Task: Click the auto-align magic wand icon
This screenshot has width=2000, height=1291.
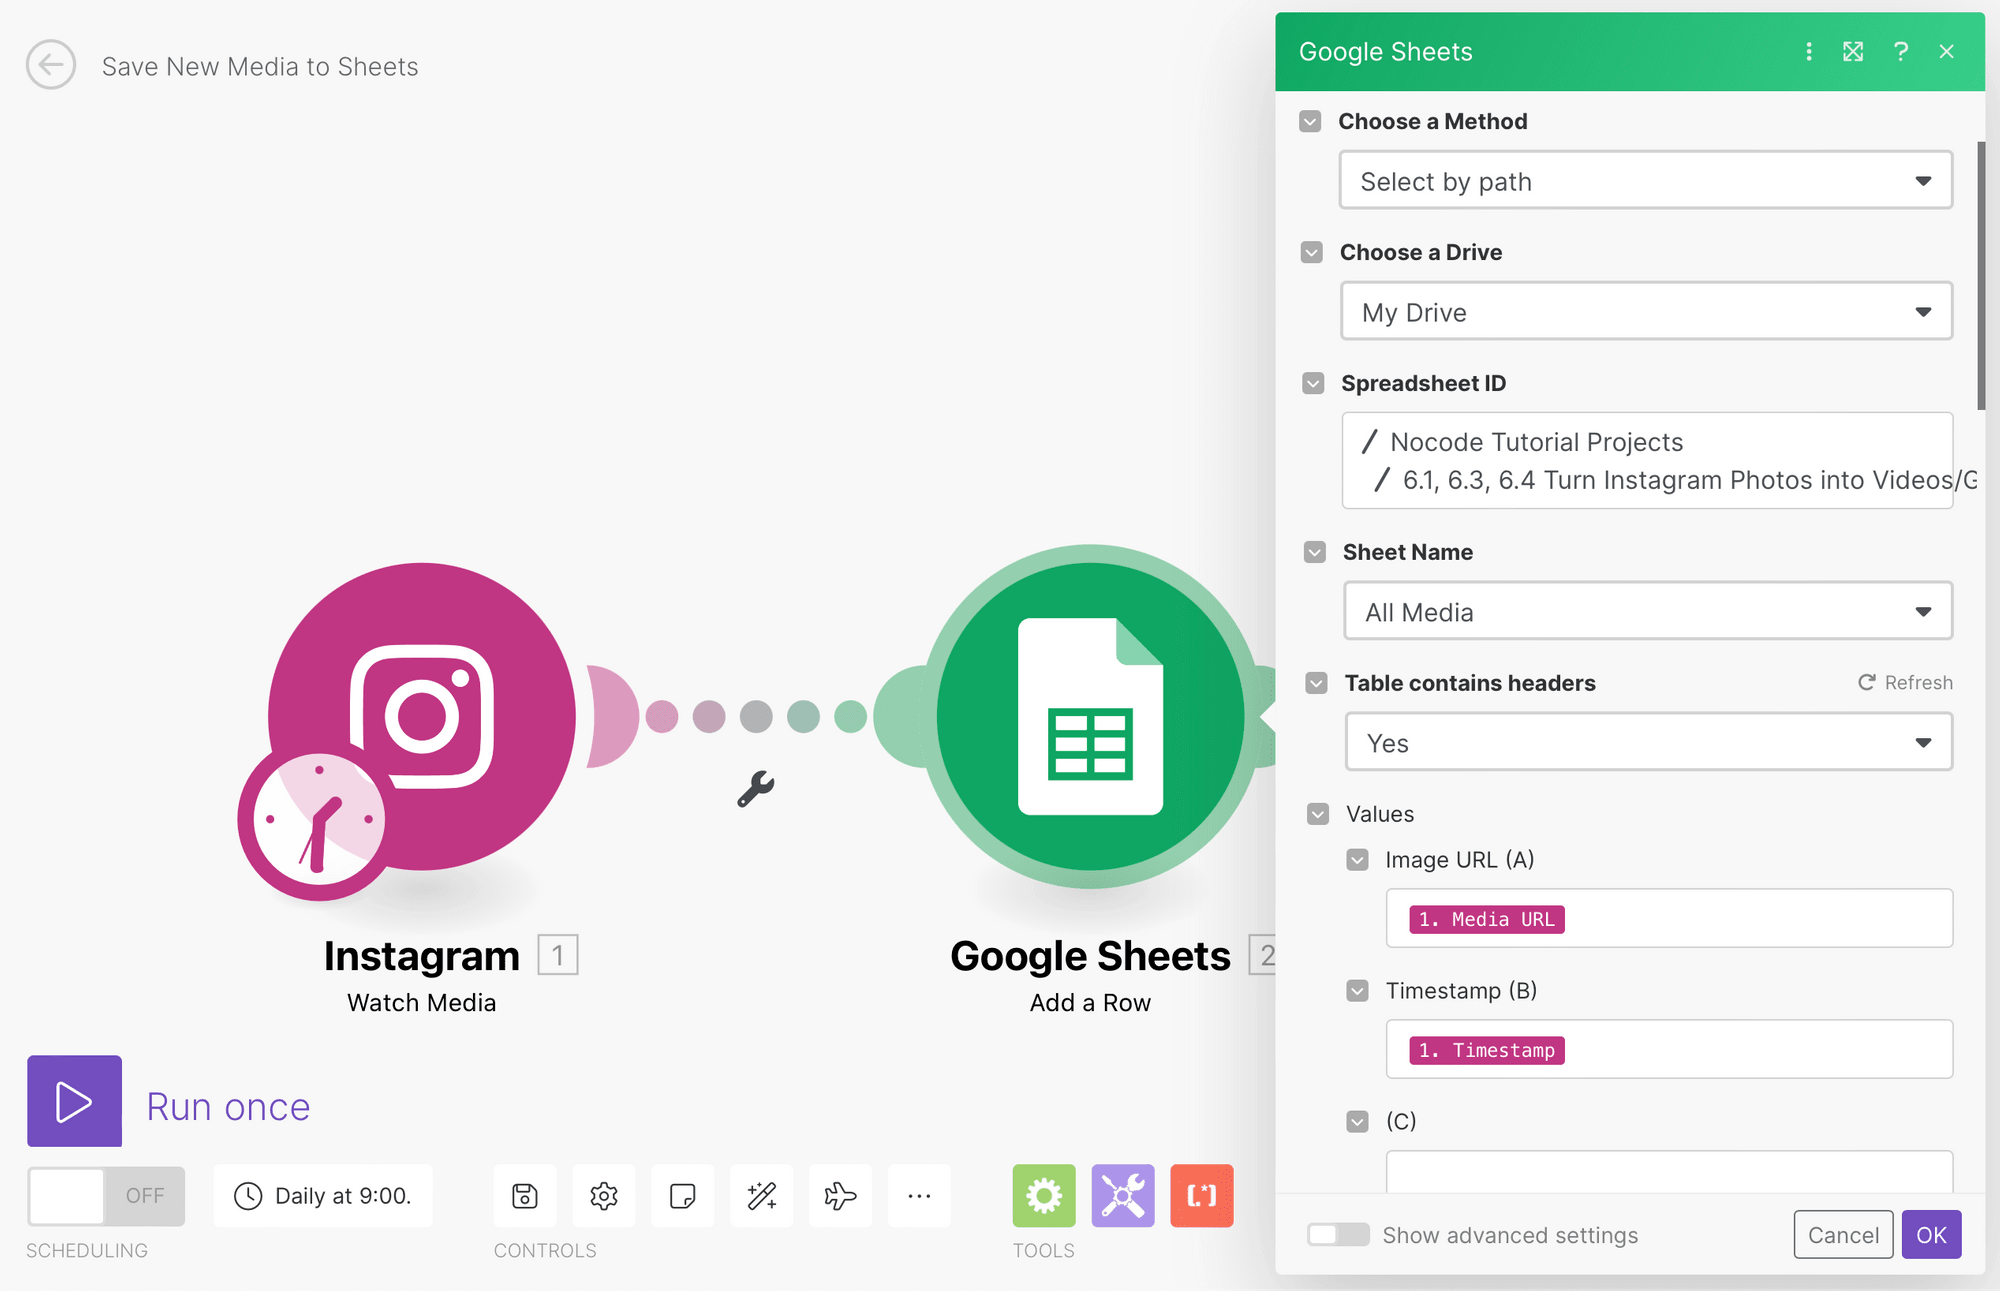Action: click(762, 1196)
